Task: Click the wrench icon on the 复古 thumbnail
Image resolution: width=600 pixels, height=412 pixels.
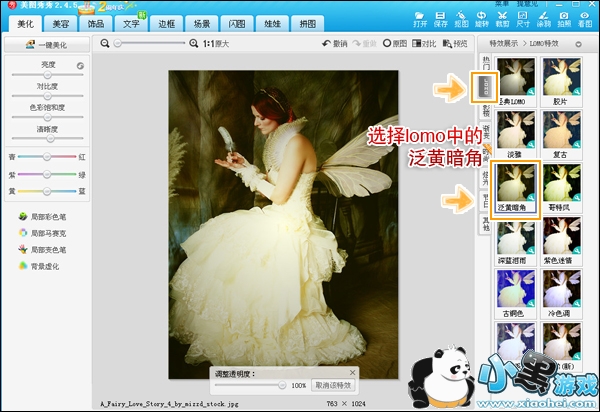Action: [576, 145]
